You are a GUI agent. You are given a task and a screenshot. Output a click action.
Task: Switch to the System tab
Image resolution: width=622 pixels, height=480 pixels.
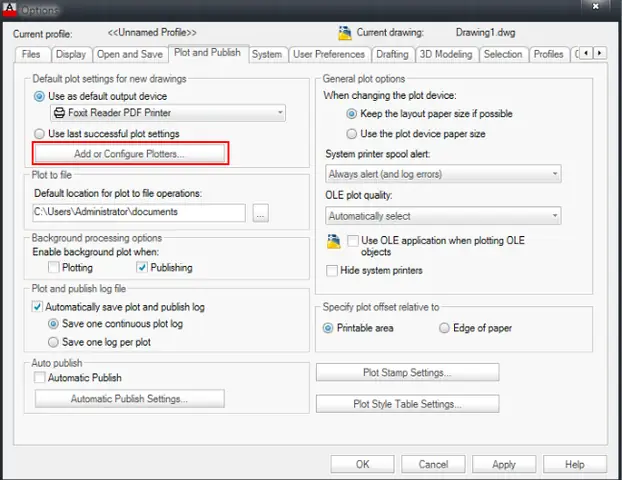point(267,54)
